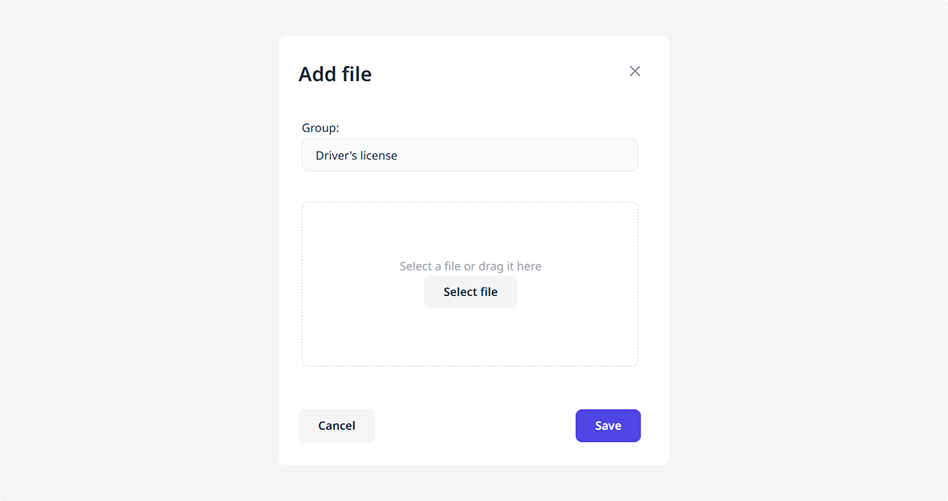This screenshot has width=948, height=501.
Task: Click the Add file dialog title
Action: click(x=335, y=74)
